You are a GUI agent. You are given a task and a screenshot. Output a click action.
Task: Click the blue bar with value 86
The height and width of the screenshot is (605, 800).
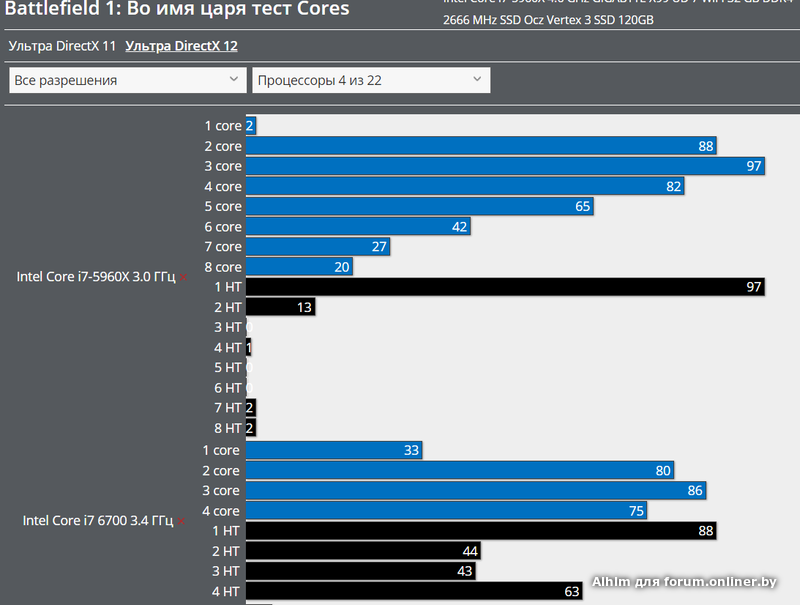pos(476,490)
